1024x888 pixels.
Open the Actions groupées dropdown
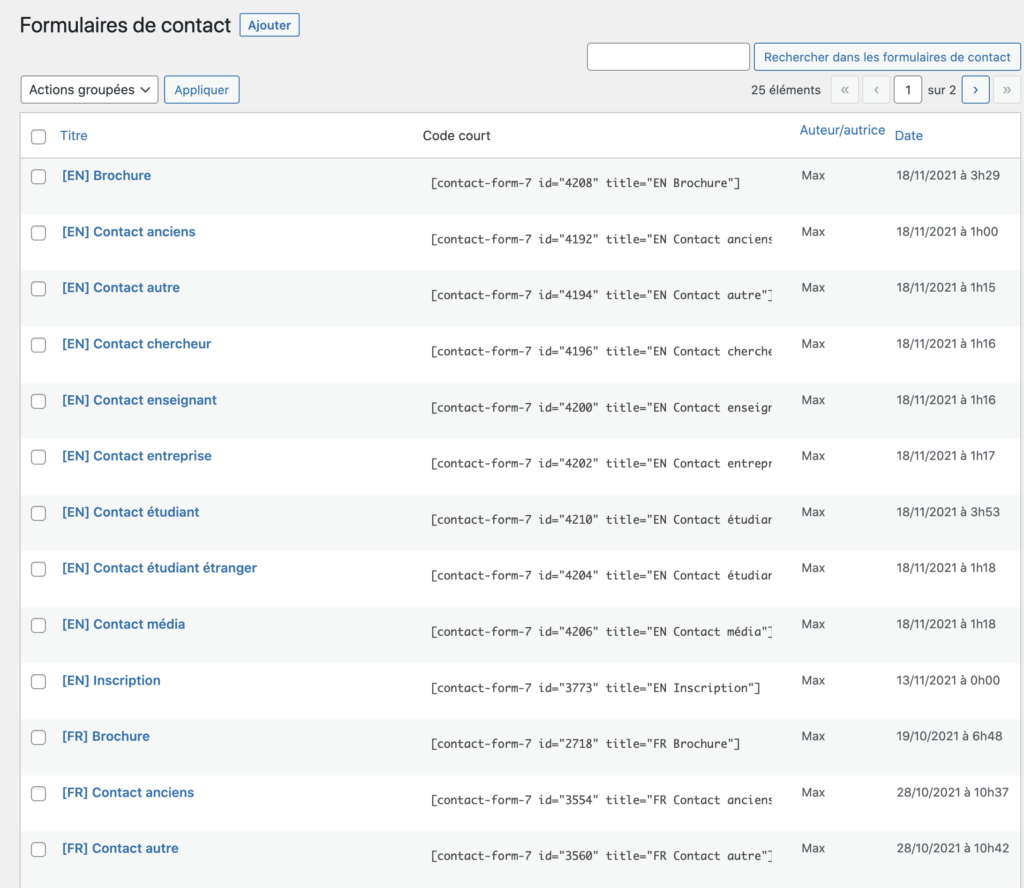[x=89, y=90]
